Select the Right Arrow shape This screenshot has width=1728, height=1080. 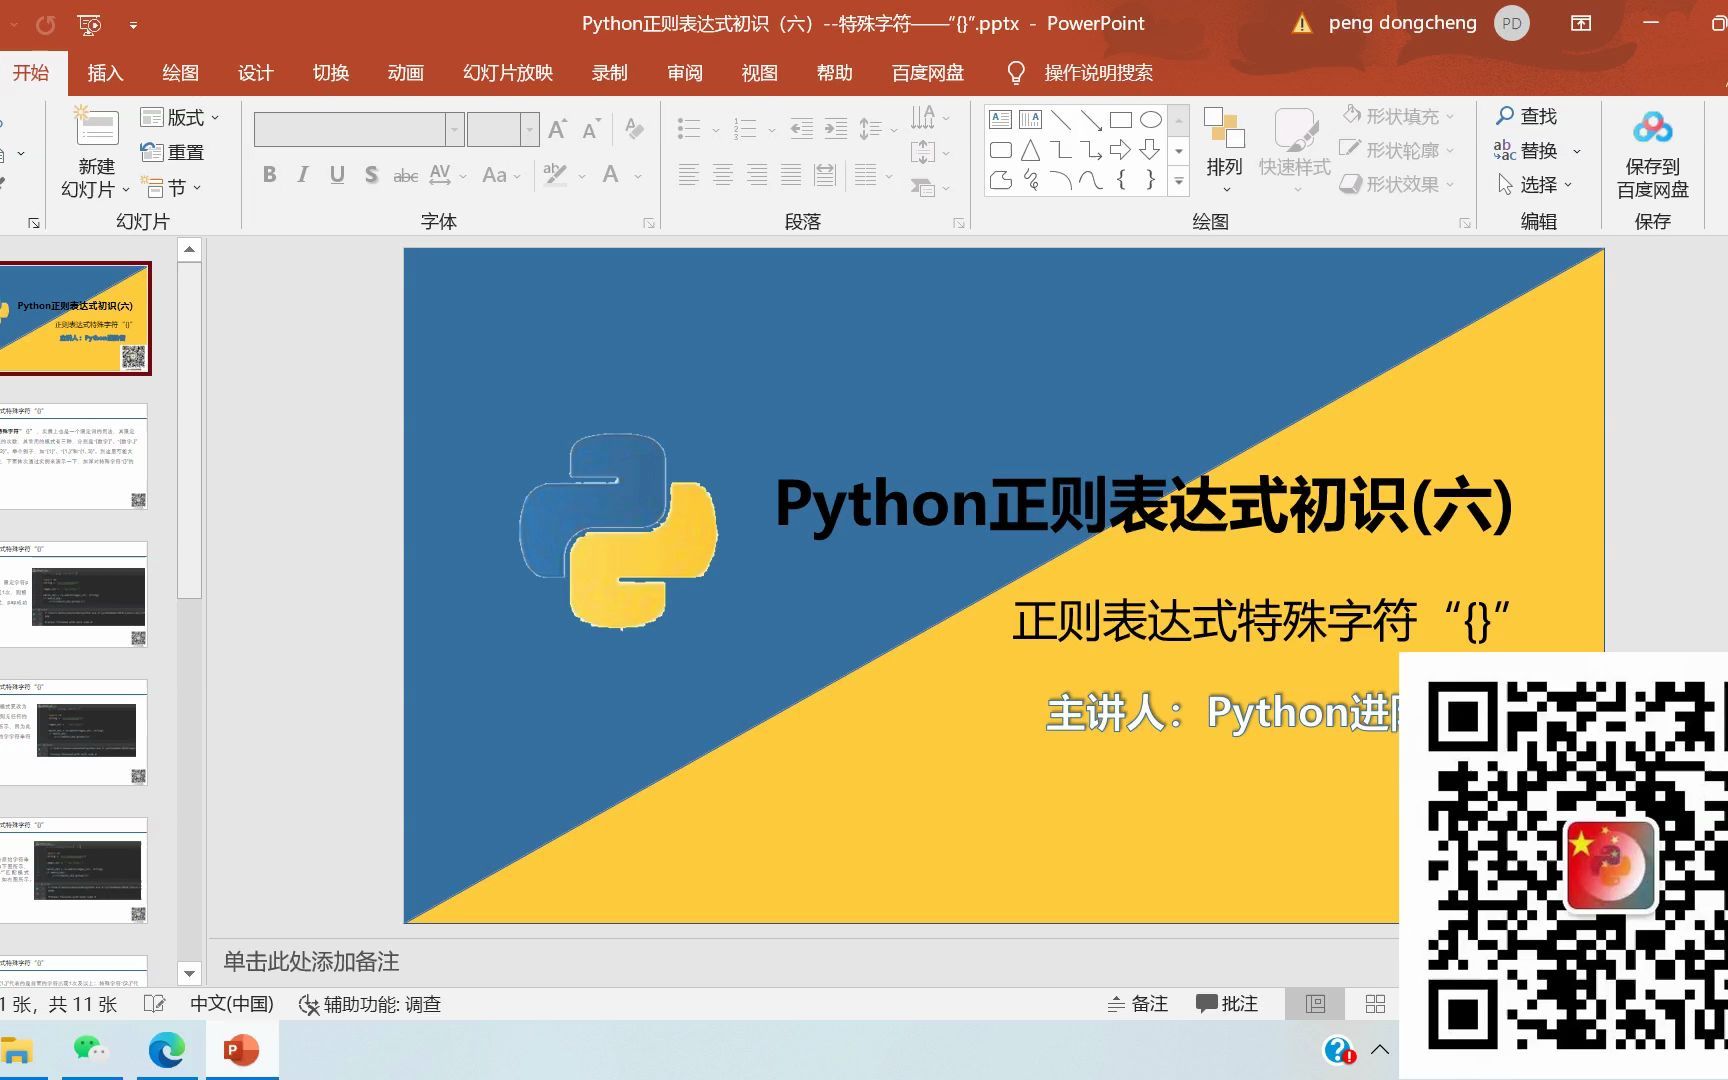coord(1121,150)
